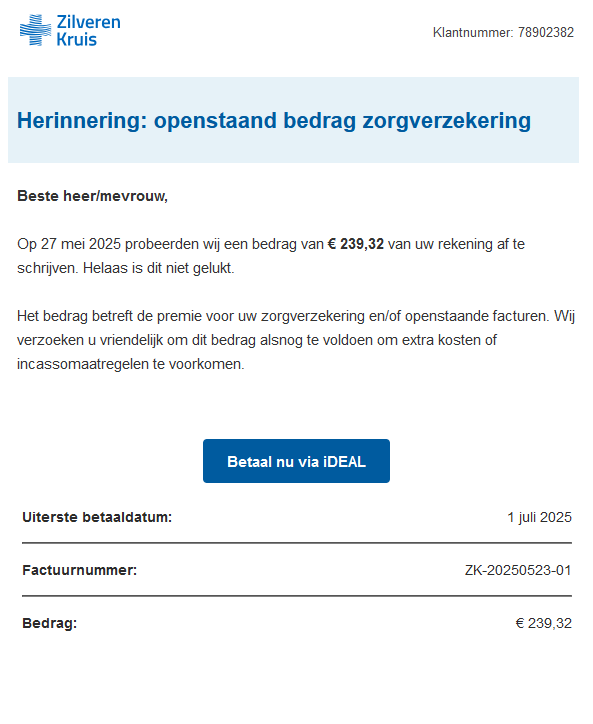Click the € 239,32 amount in table

544,623
